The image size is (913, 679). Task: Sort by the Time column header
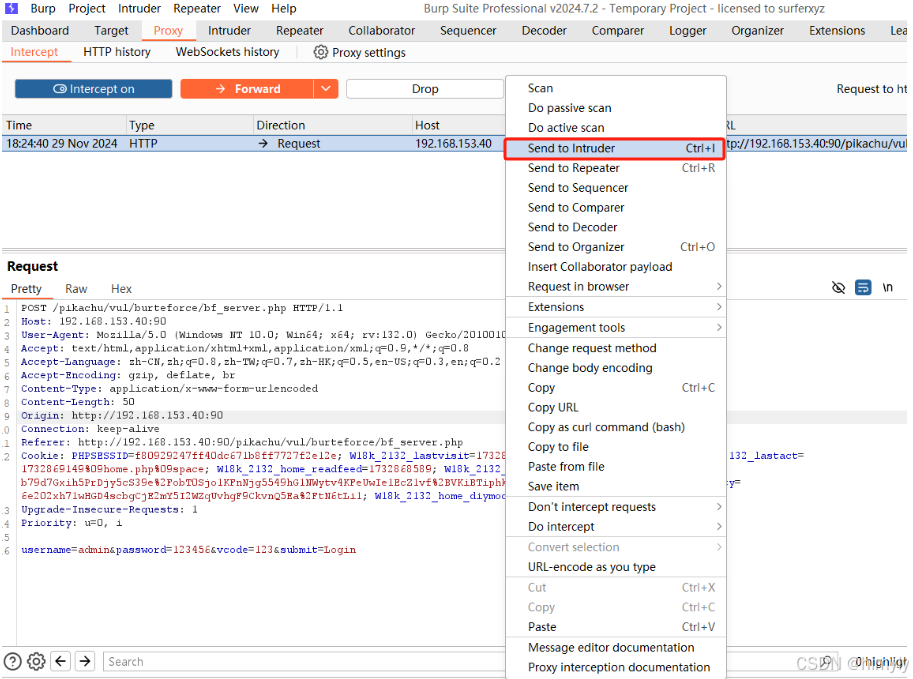(63, 125)
